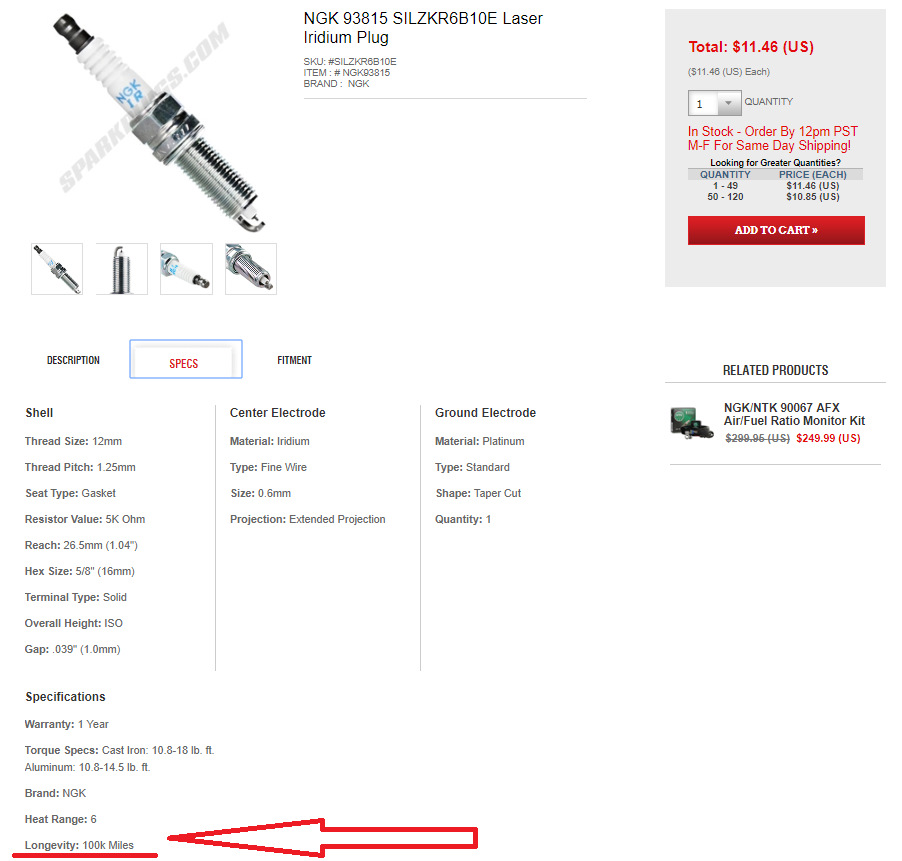Image resolution: width=902 pixels, height=861 pixels.
Task: Select the Specs tab
Action: [x=186, y=359]
